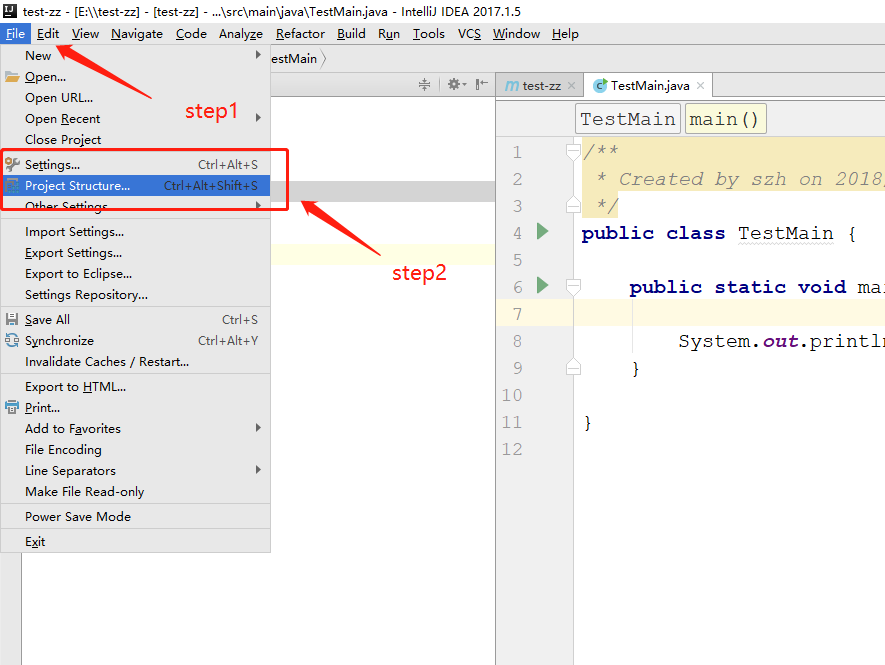Viewport: 885px width, 665px height.
Task: Select Close Project
Action: pos(135,139)
